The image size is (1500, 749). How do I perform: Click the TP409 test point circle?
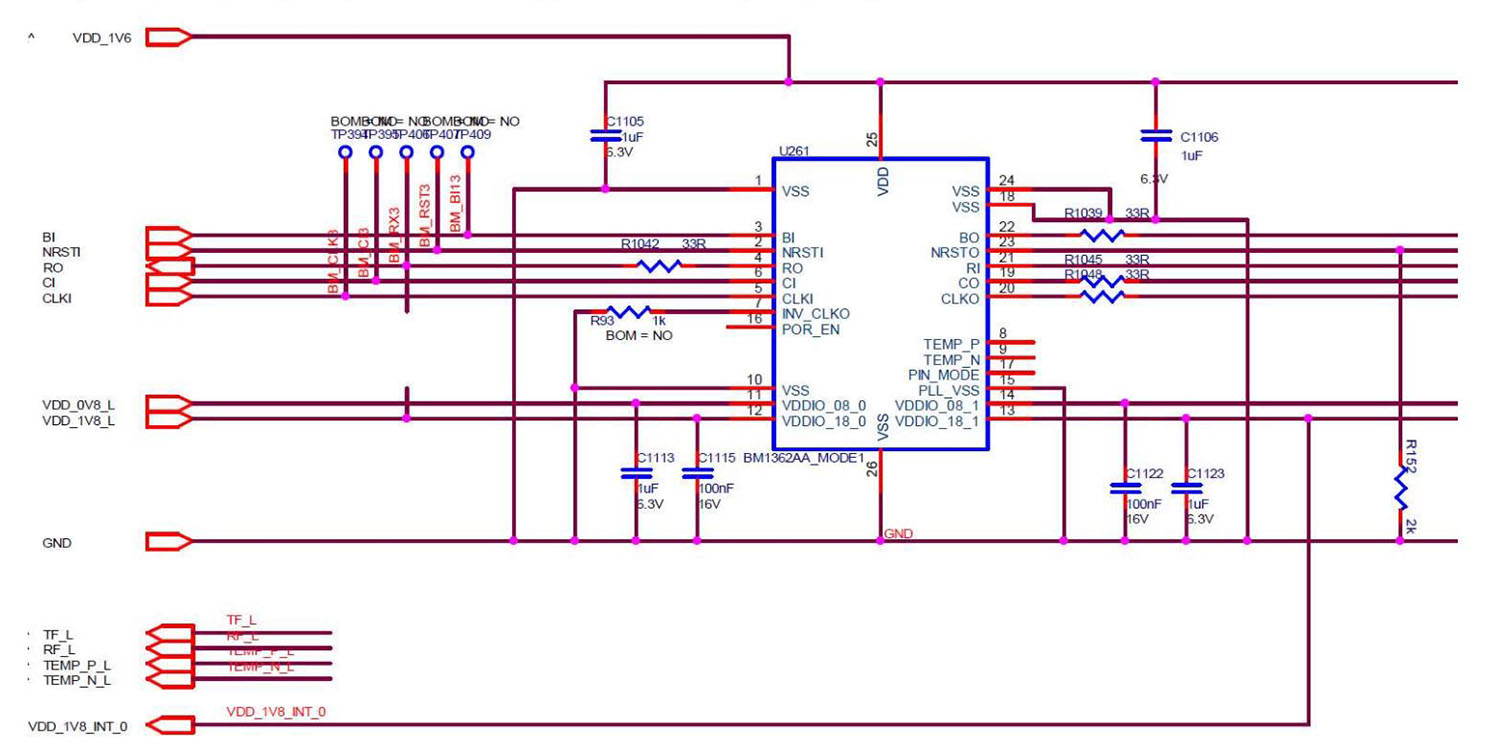click(x=467, y=152)
